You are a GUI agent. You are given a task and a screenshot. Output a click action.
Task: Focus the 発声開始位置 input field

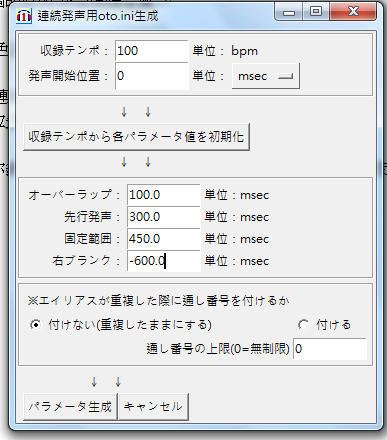click(152, 76)
